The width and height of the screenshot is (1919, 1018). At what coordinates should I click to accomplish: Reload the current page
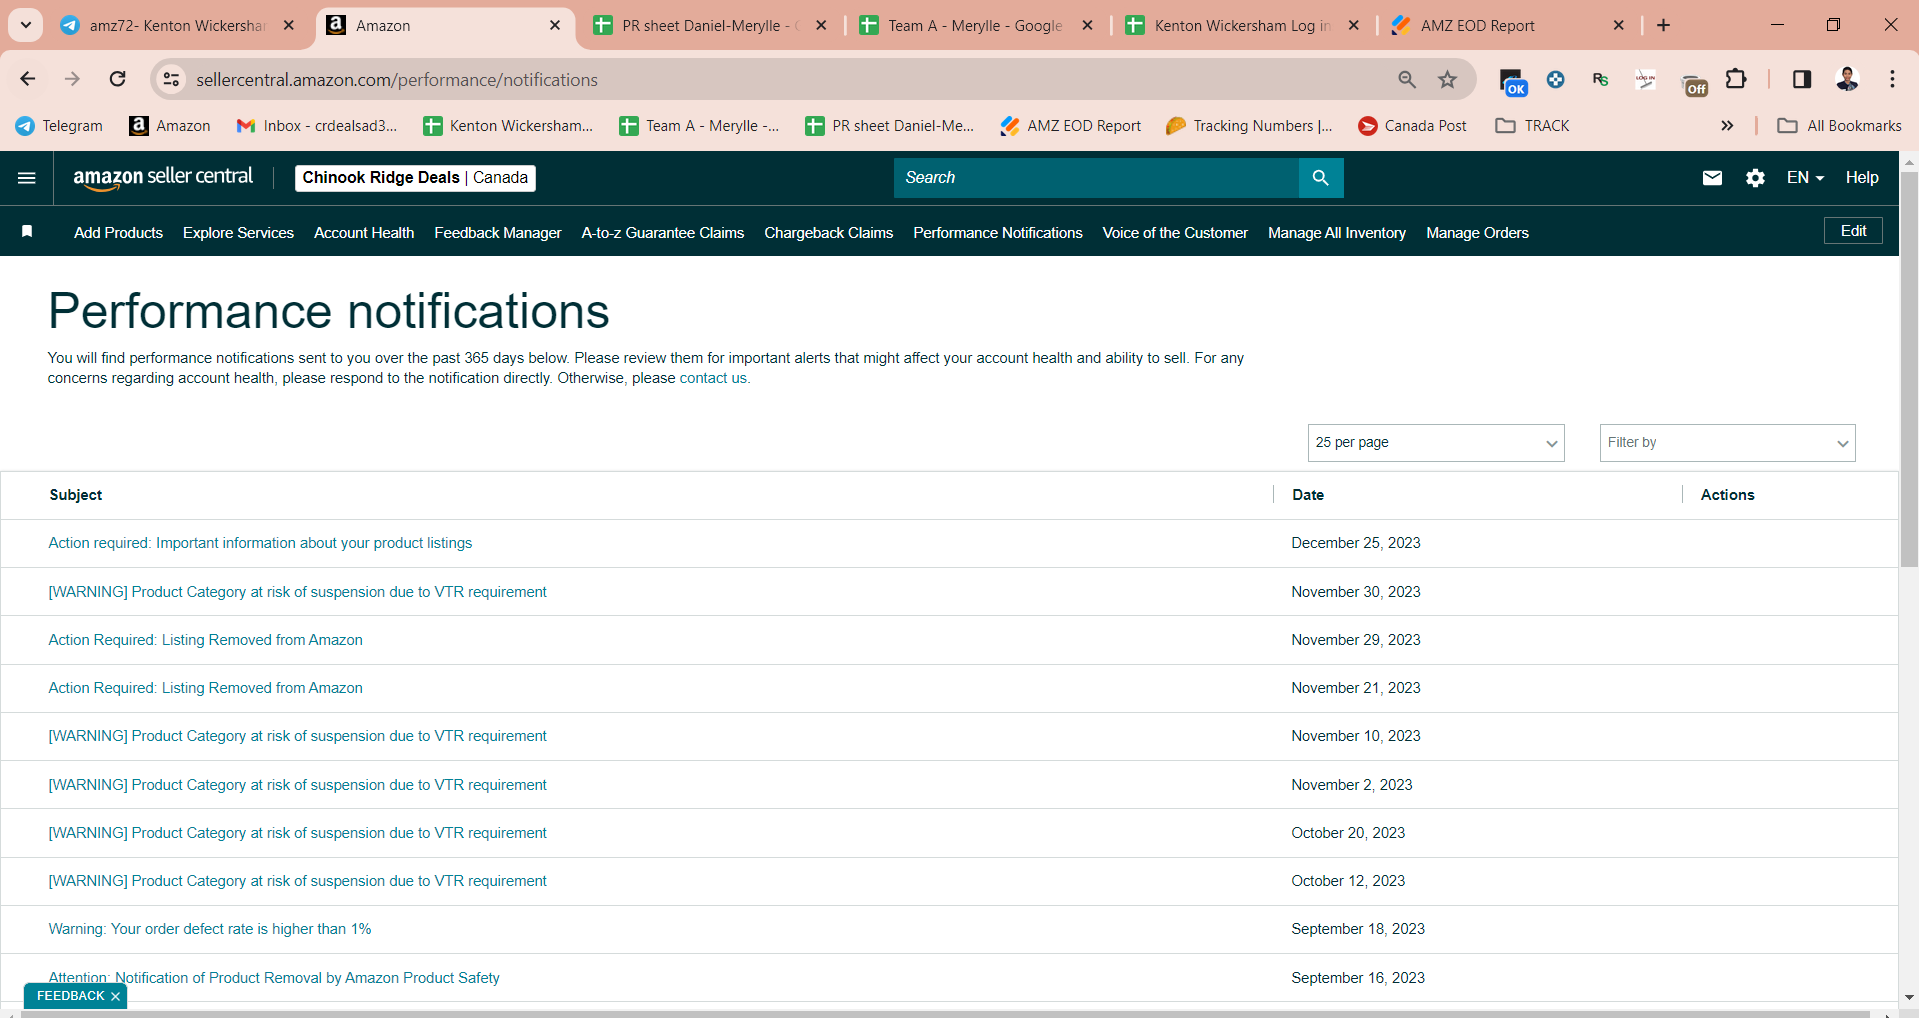pyautogui.click(x=117, y=79)
